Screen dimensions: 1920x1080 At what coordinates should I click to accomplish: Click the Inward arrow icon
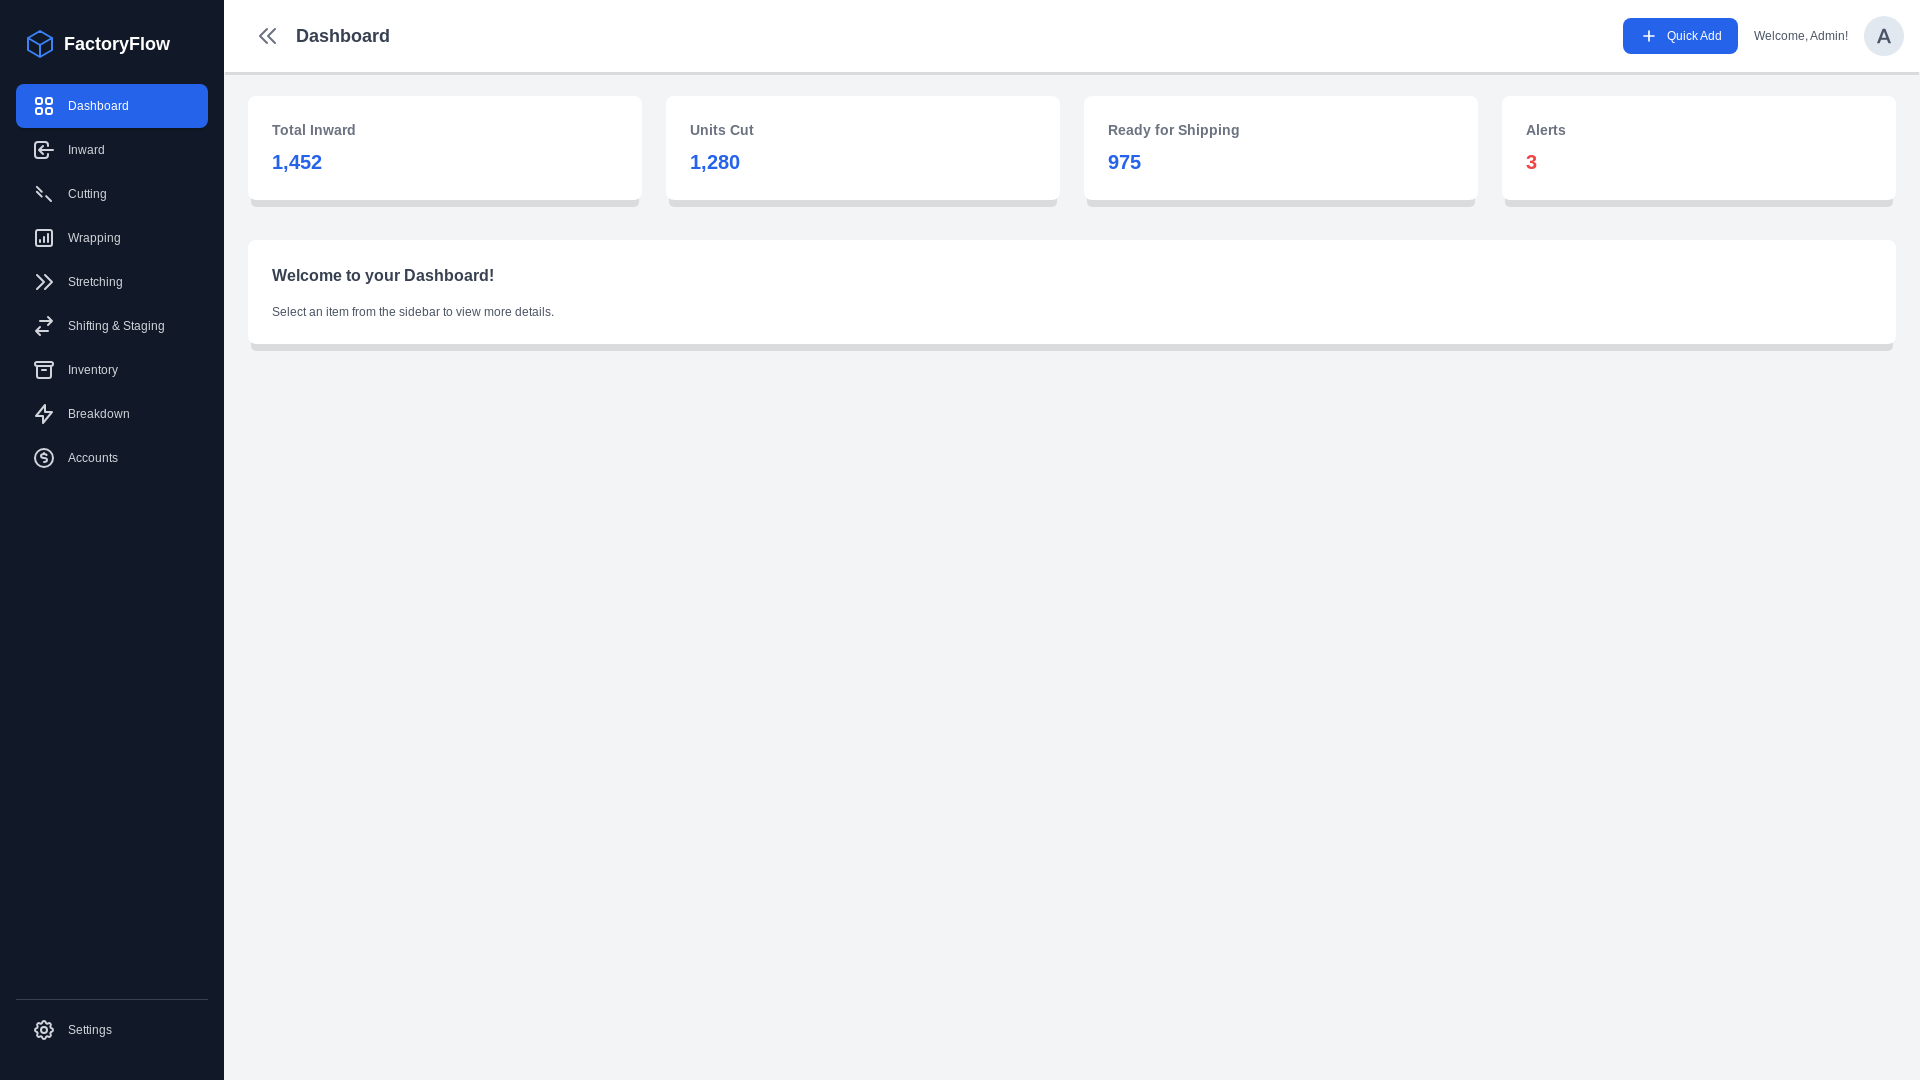[44, 150]
